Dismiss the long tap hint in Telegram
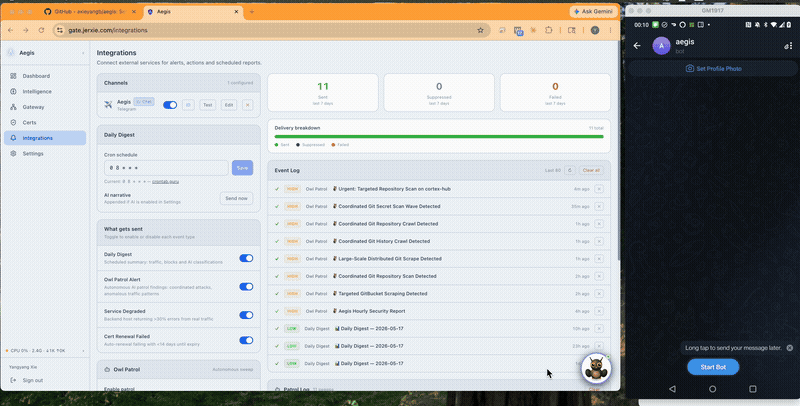 [x=789, y=348]
